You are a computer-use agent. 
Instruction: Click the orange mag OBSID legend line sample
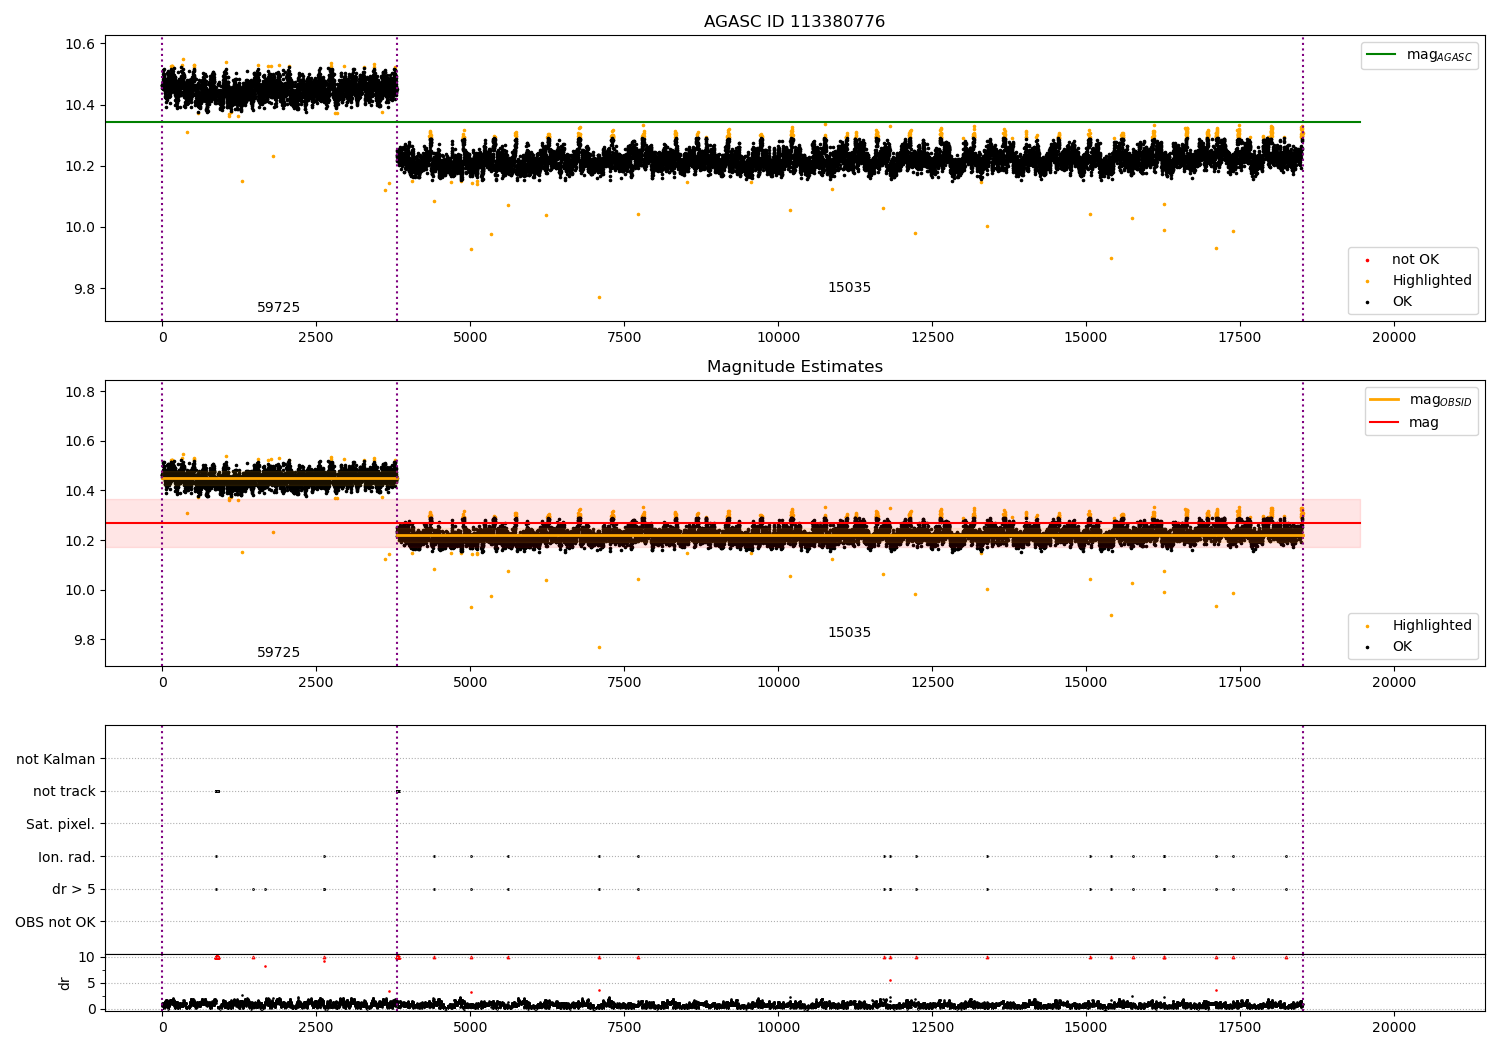(1385, 400)
